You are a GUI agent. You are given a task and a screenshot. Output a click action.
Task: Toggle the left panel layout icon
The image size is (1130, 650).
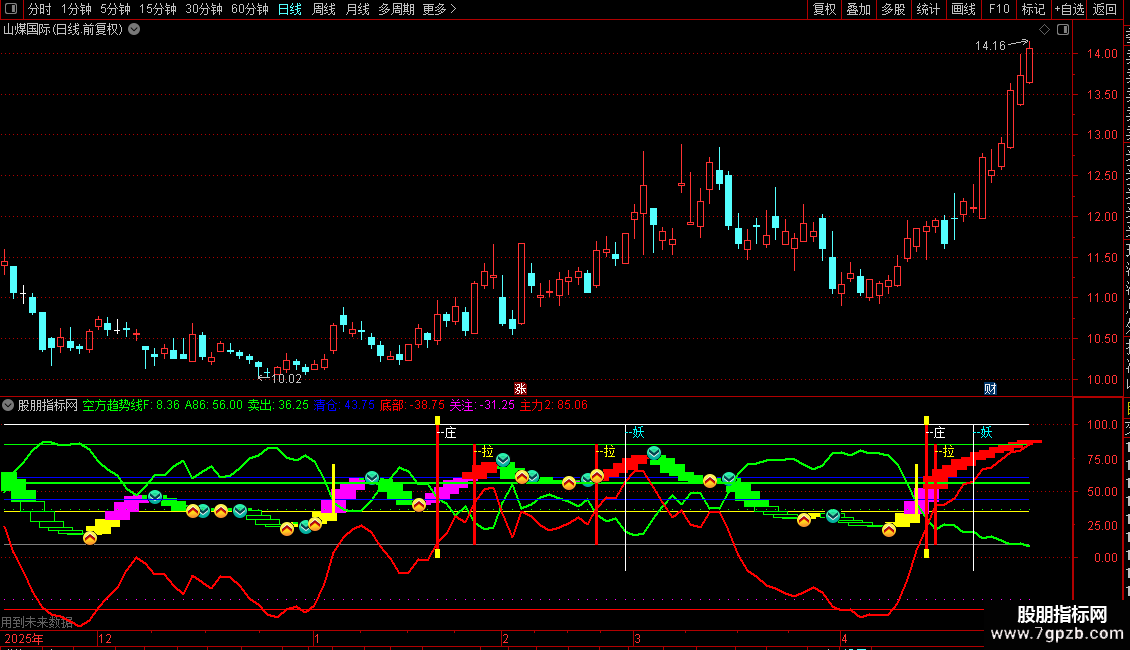coord(11,9)
